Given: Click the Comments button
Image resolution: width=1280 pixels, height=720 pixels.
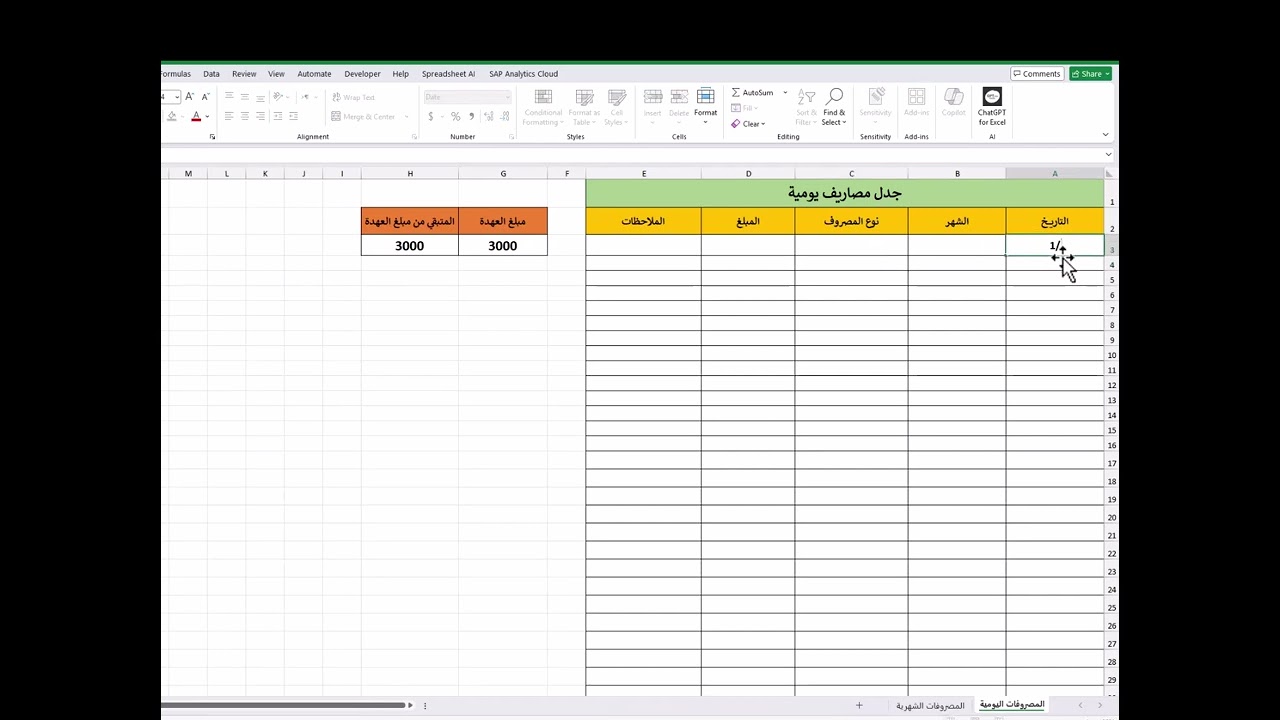Looking at the screenshot, I should pos(1036,73).
